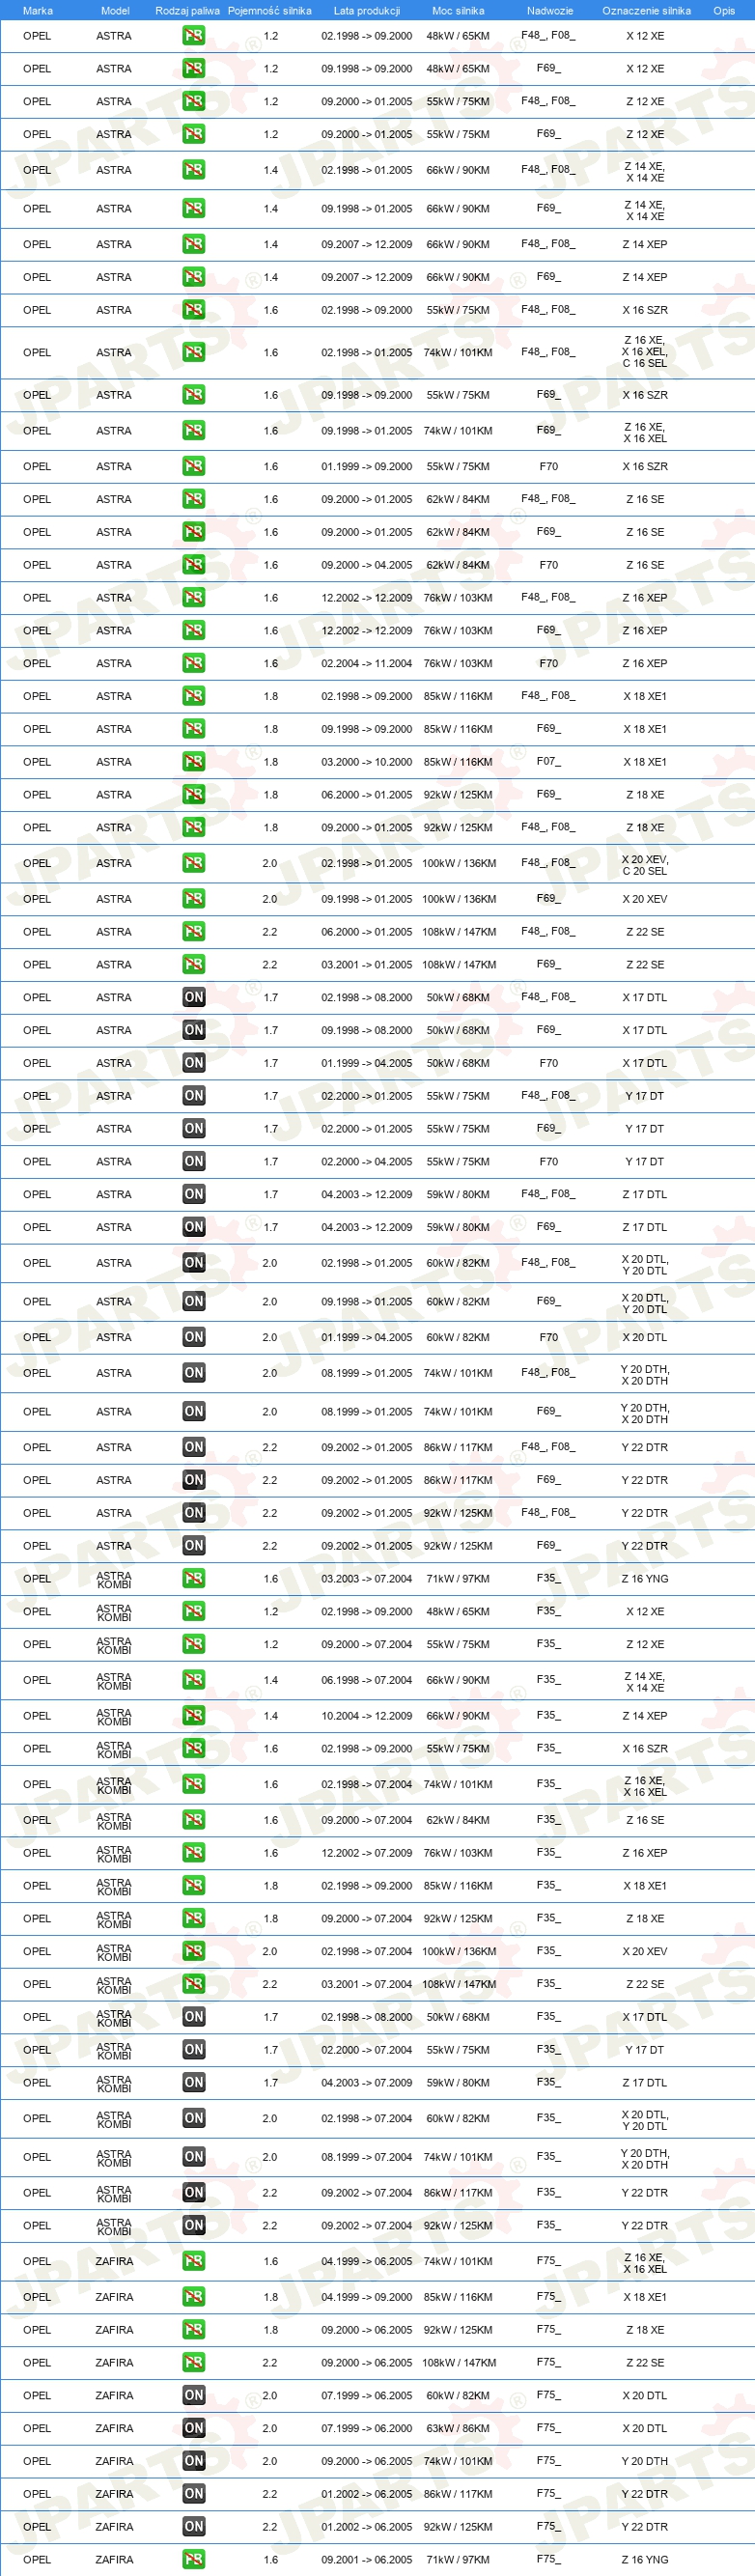Click diesel ON icon in Astra Kombi Y 17 DT row
The height and width of the screenshot is (2576, 755).
tap(194, 2050)
